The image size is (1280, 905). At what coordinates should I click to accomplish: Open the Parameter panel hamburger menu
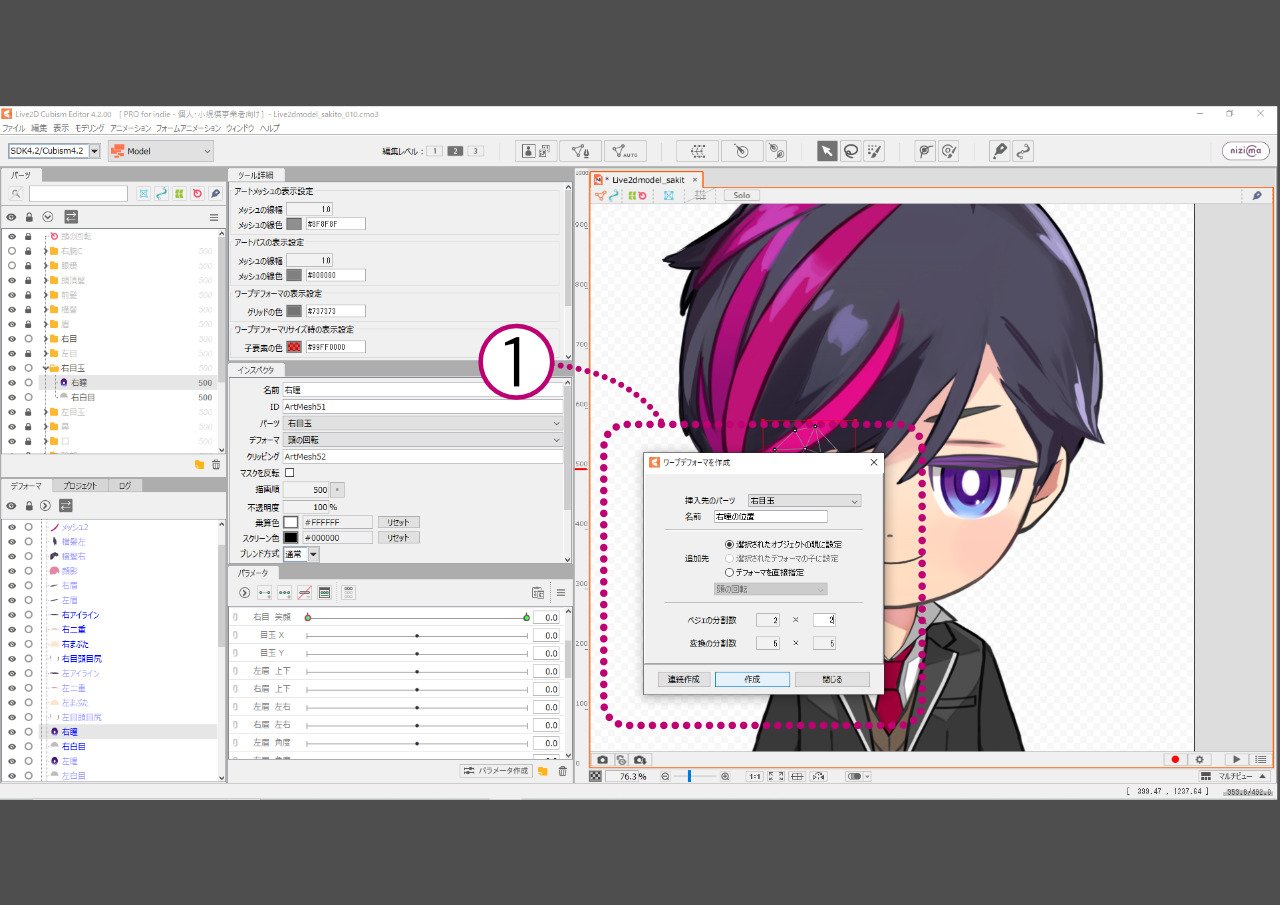[x=561, y=593]
